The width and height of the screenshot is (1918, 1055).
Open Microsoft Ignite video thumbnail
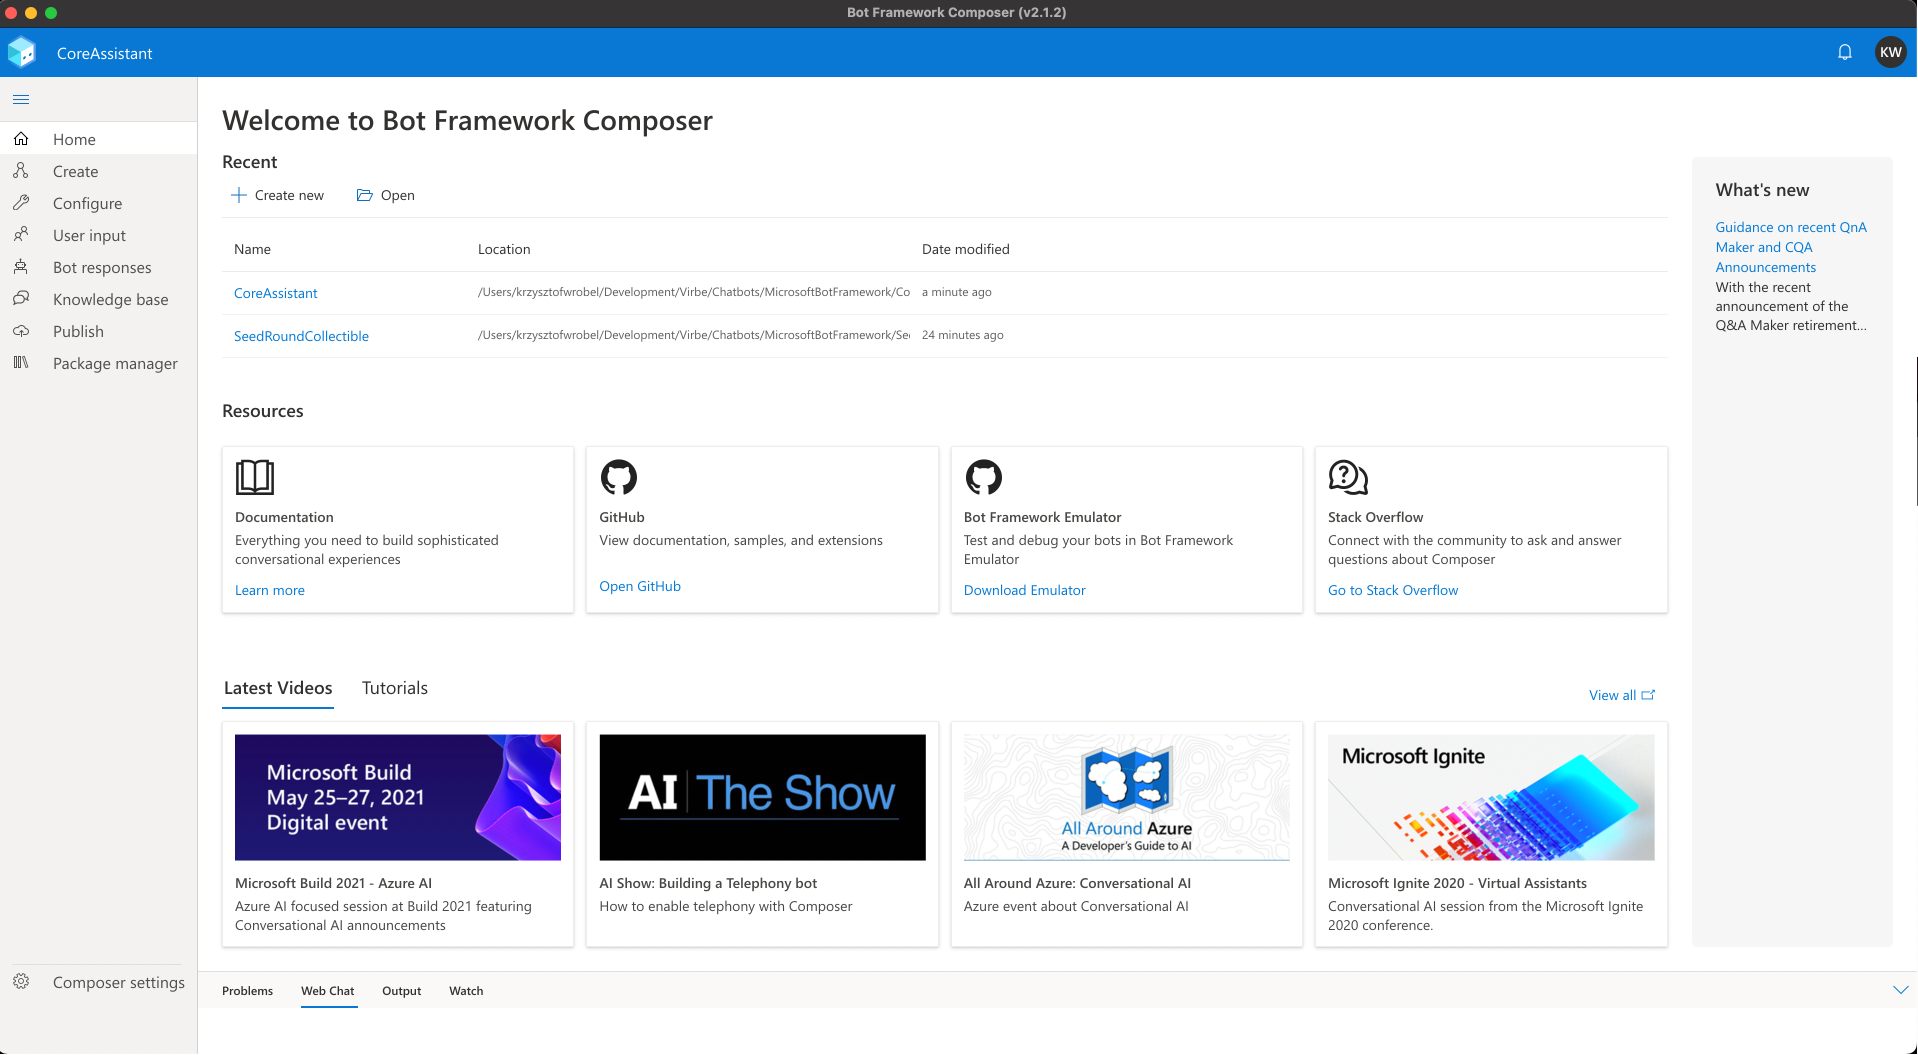pos(1491,797)
